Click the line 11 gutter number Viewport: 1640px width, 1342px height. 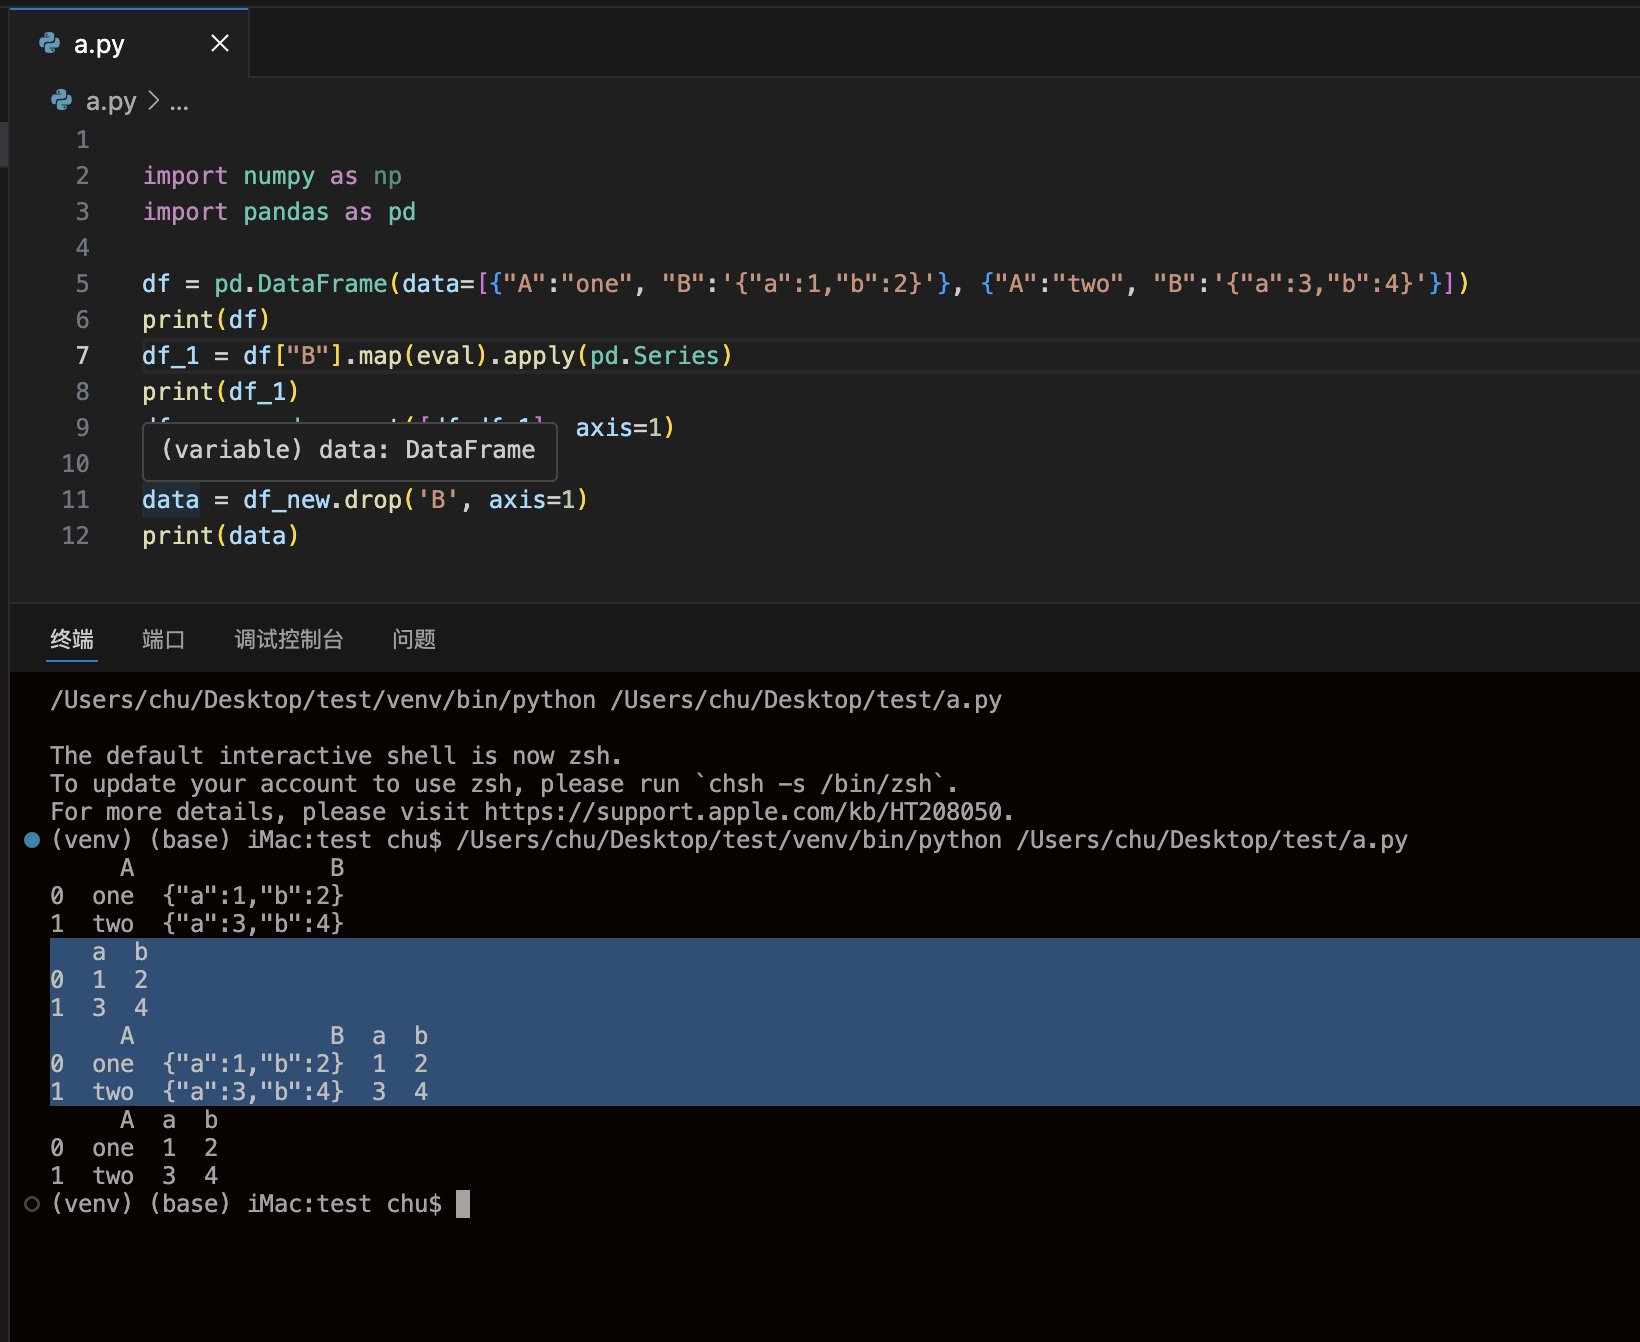click(x=76, y=500)
